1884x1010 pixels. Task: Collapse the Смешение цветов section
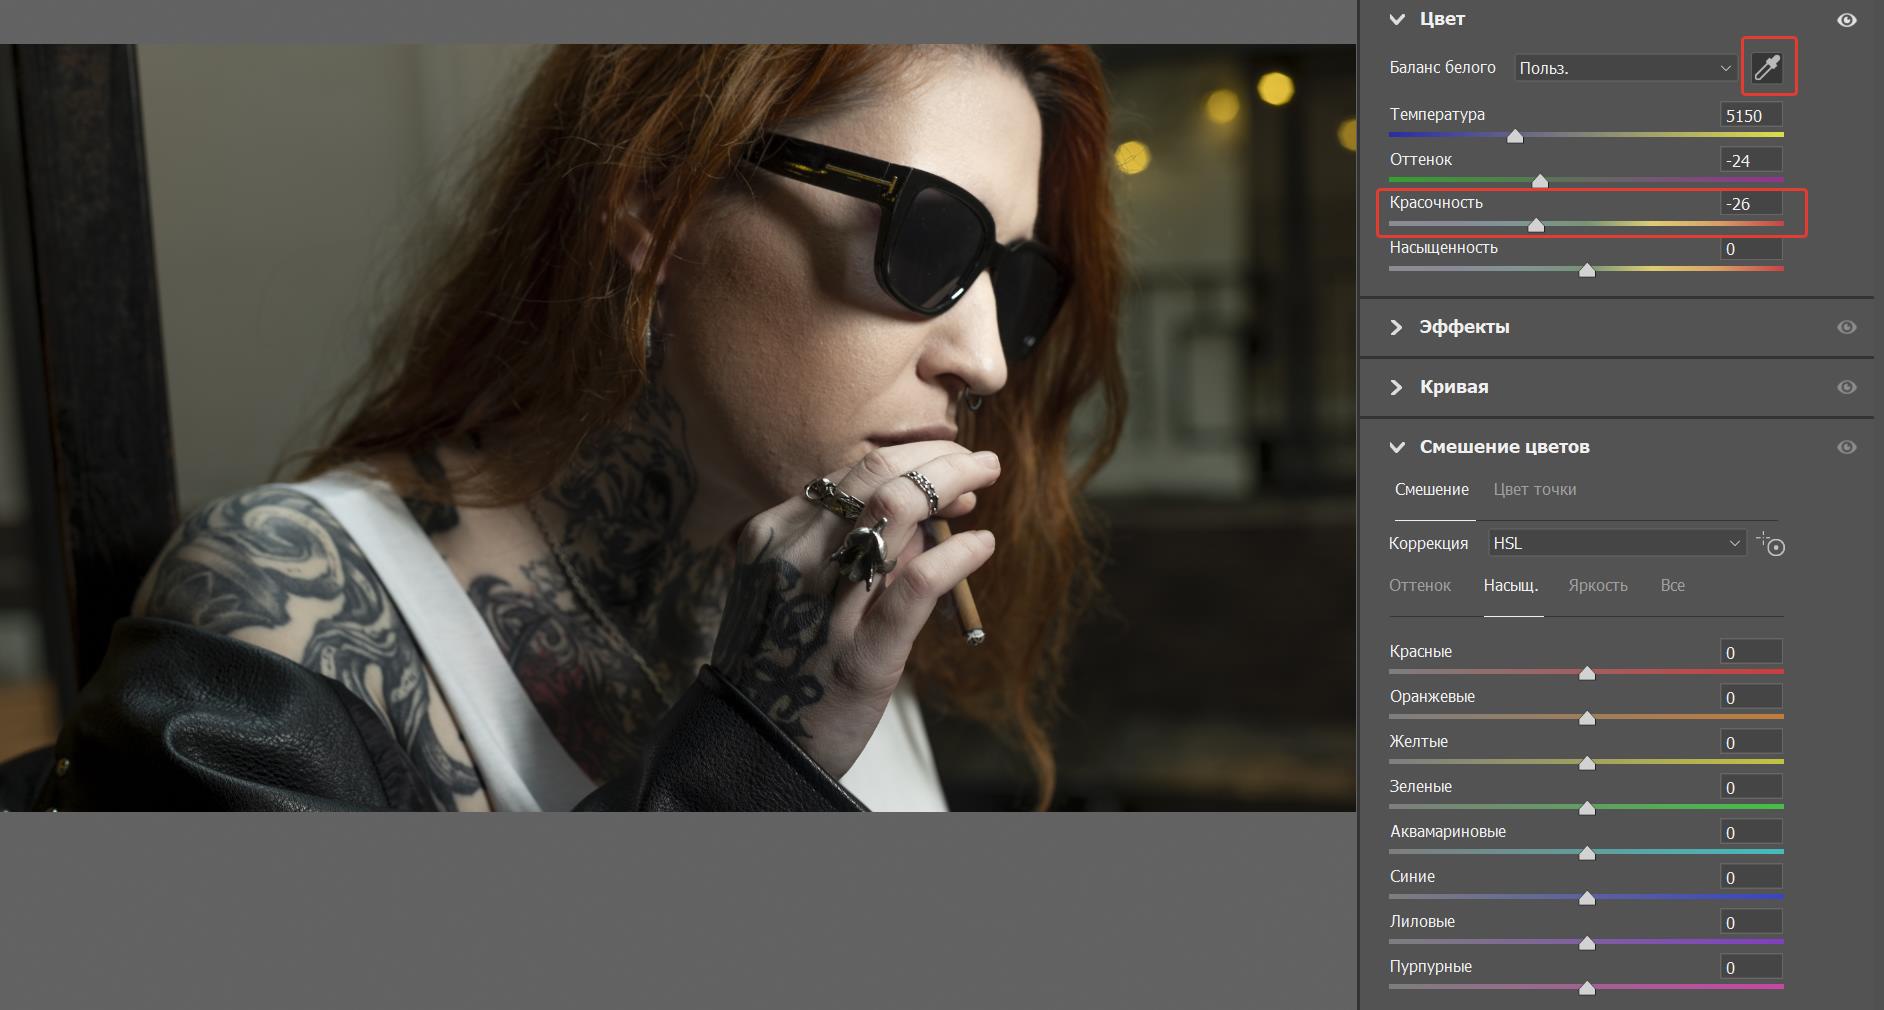[x=1397, y=447]
